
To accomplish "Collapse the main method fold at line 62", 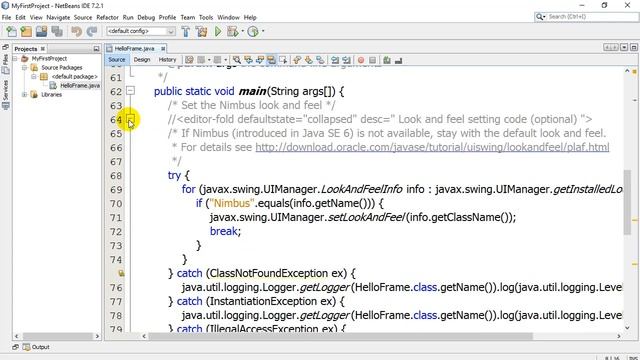I will pyautogui.click(x=130, y=91).
